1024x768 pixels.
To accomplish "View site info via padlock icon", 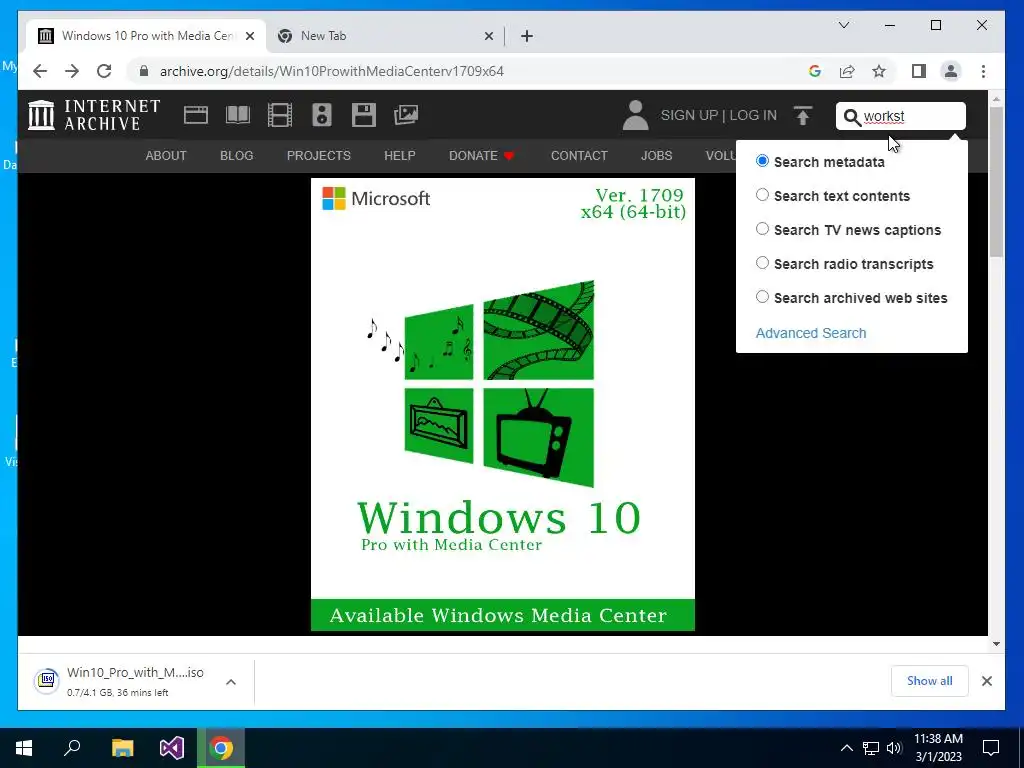I will click(x=144, y=71).
